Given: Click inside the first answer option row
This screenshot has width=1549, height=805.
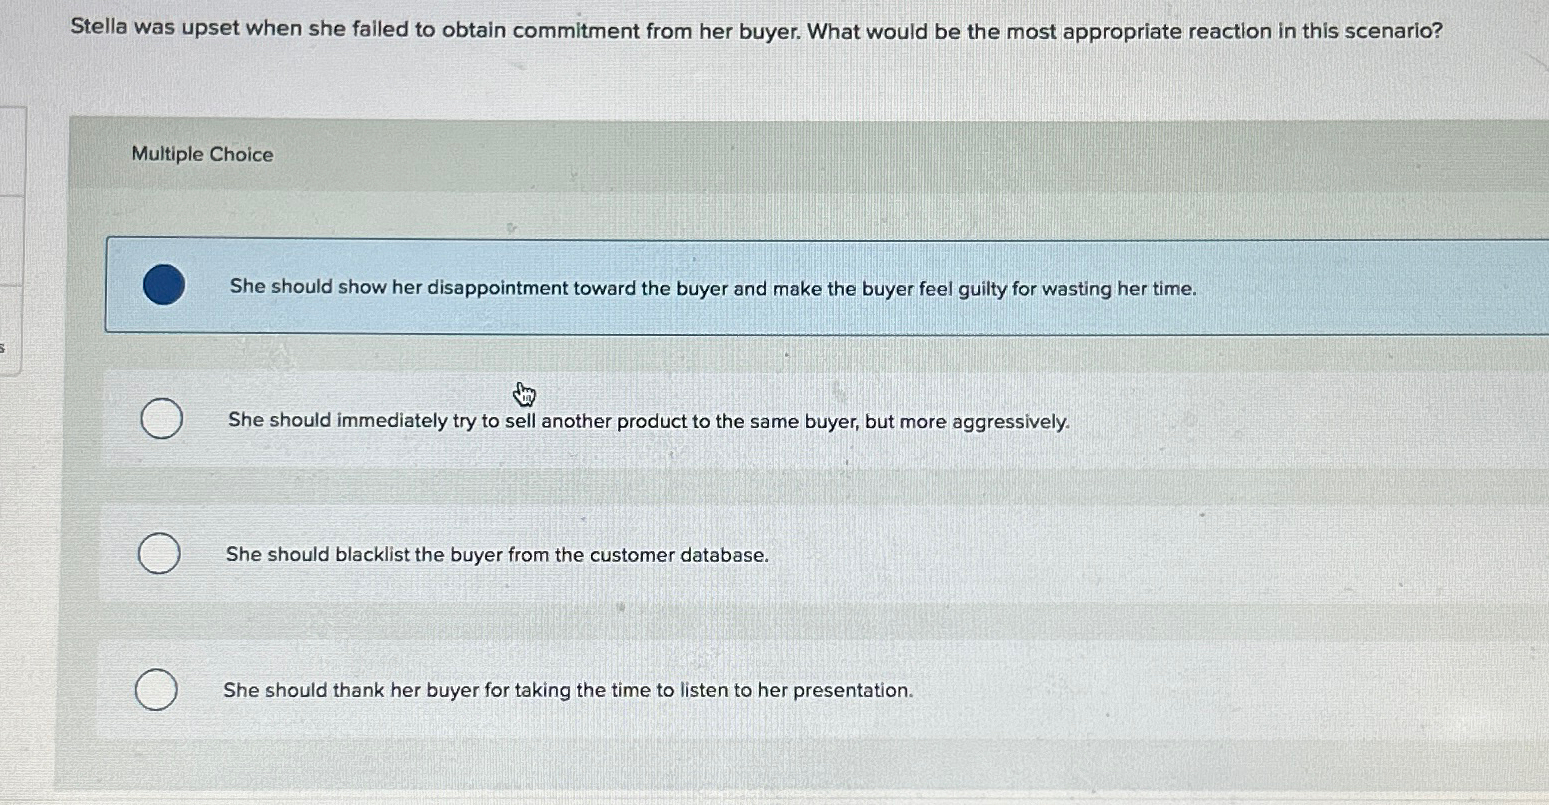Looking at the screenshot, I should pos(700,287).
